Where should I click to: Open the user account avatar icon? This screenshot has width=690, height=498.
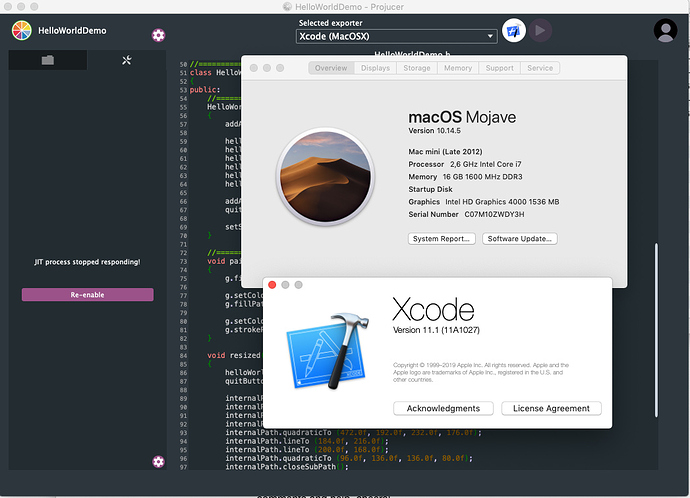665,30
